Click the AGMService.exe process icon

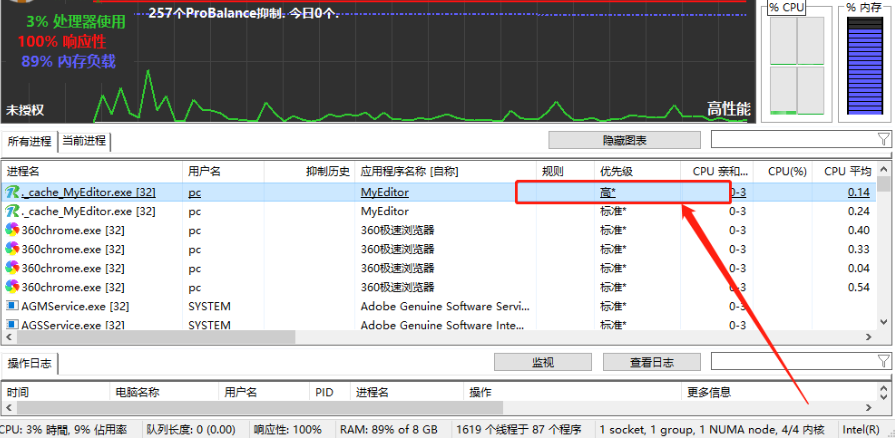pyautogui.click(x=12, y=306)
